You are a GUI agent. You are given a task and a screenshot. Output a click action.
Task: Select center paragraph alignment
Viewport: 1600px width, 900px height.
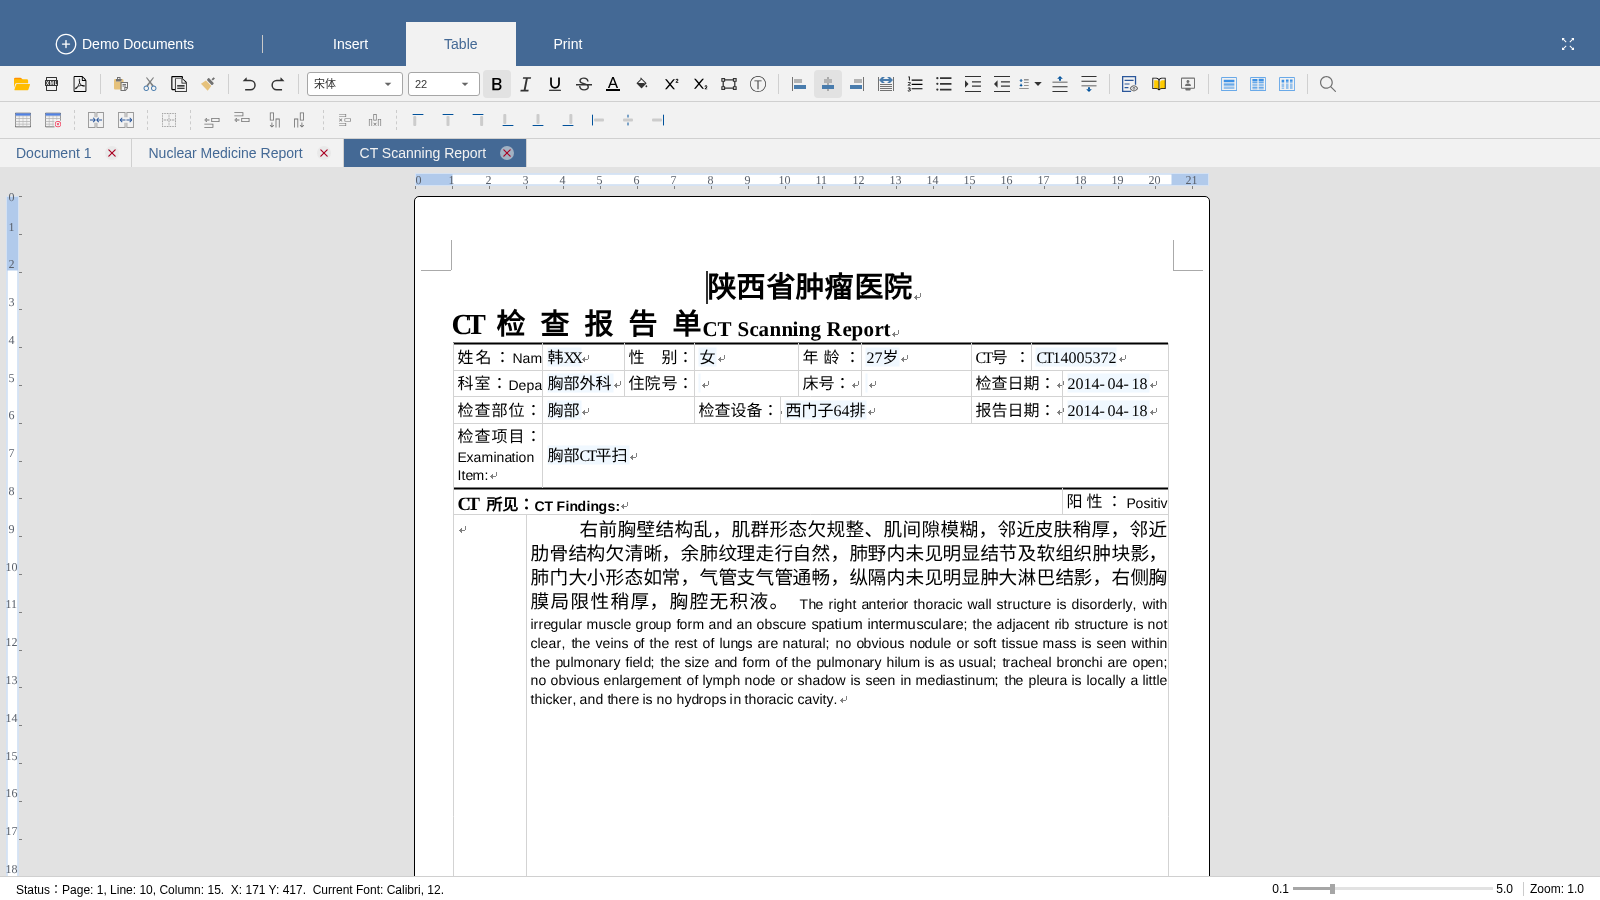coord(828,84)
